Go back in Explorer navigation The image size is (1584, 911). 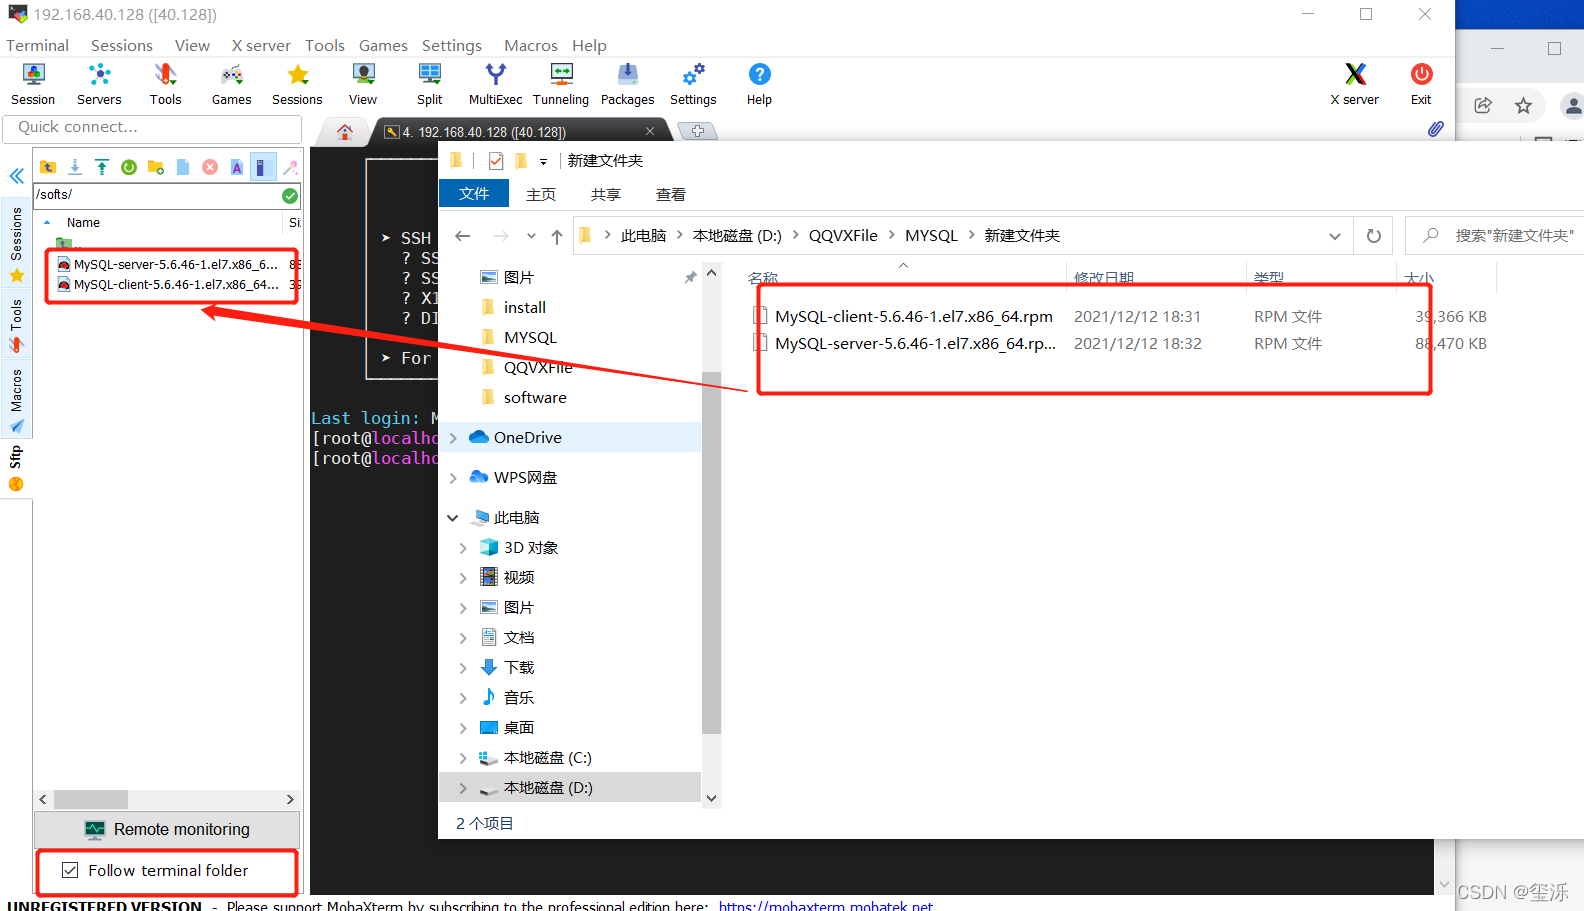pyautogui.click(x=462, y=236)
